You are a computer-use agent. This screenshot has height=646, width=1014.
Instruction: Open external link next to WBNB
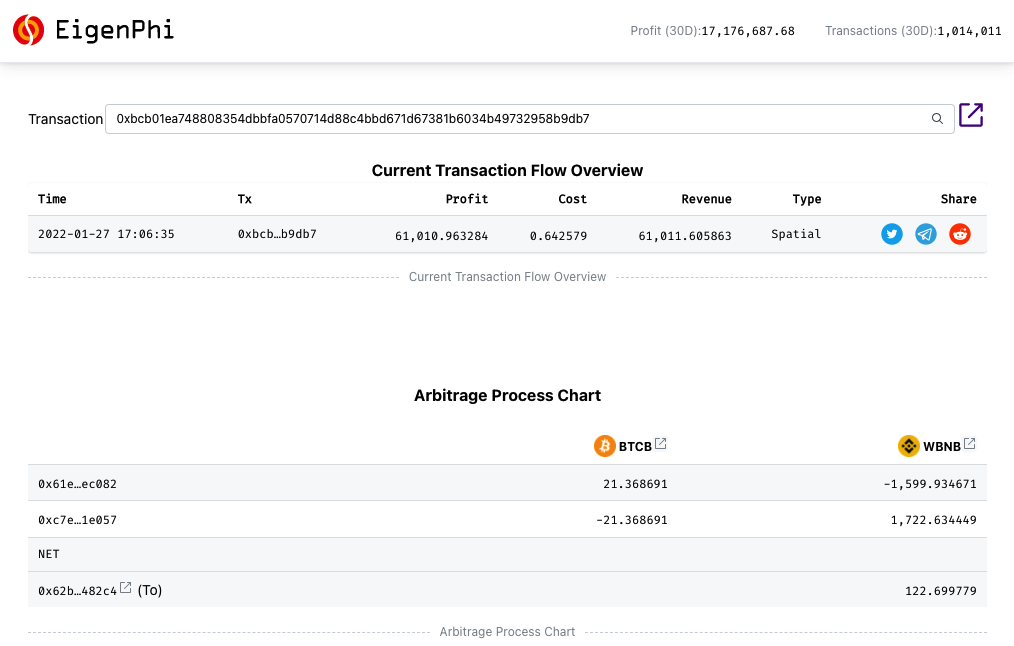pos(968,443)
